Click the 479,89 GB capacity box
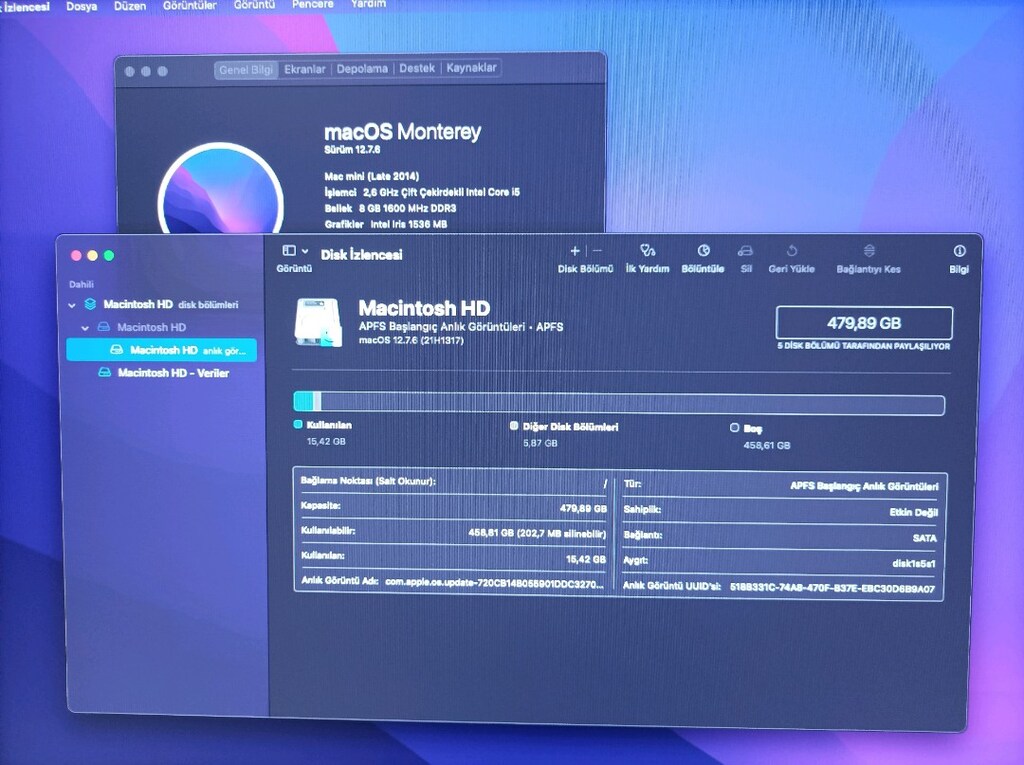The height and width of the screenshot is (765, 1024). (x=864, y=323)
